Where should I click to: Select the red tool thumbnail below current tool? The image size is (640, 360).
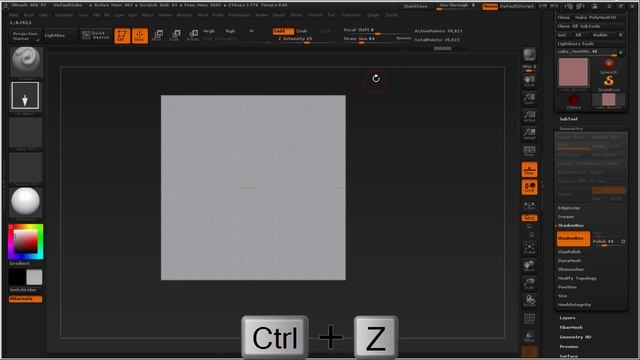[x=573, y=101]
